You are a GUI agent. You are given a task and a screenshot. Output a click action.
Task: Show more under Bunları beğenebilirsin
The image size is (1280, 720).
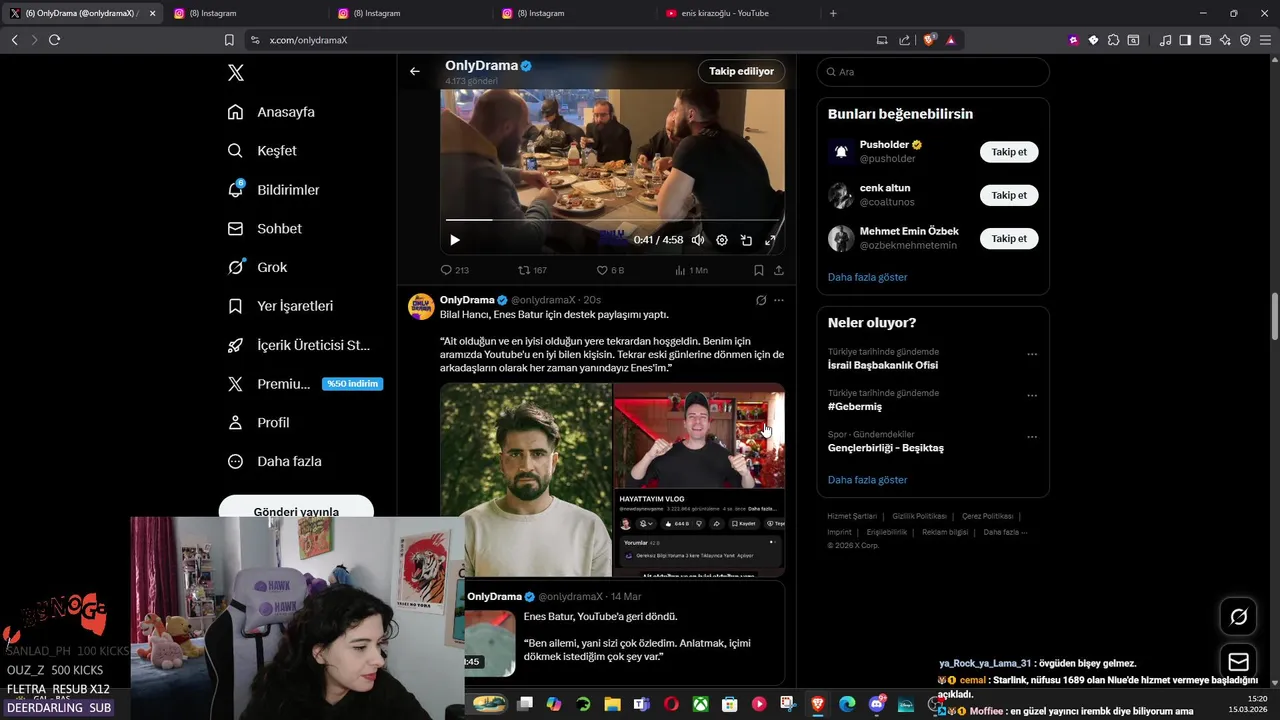click(x=867, y=277)
